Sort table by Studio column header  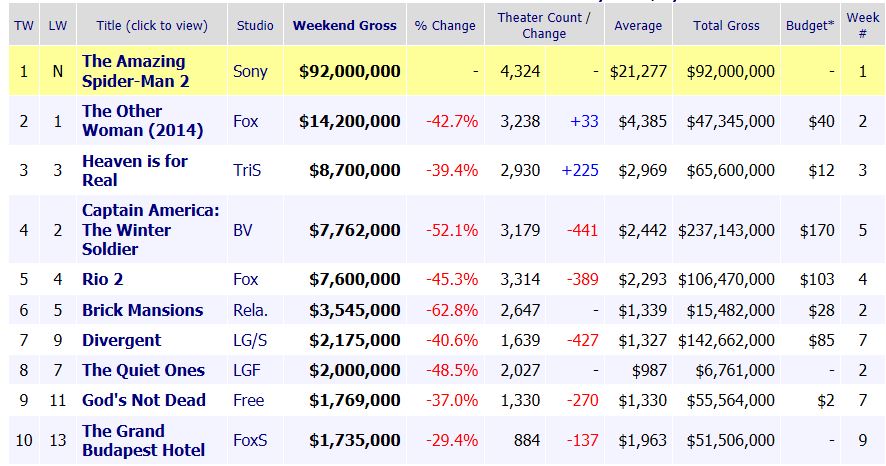[x=256, y=25]
